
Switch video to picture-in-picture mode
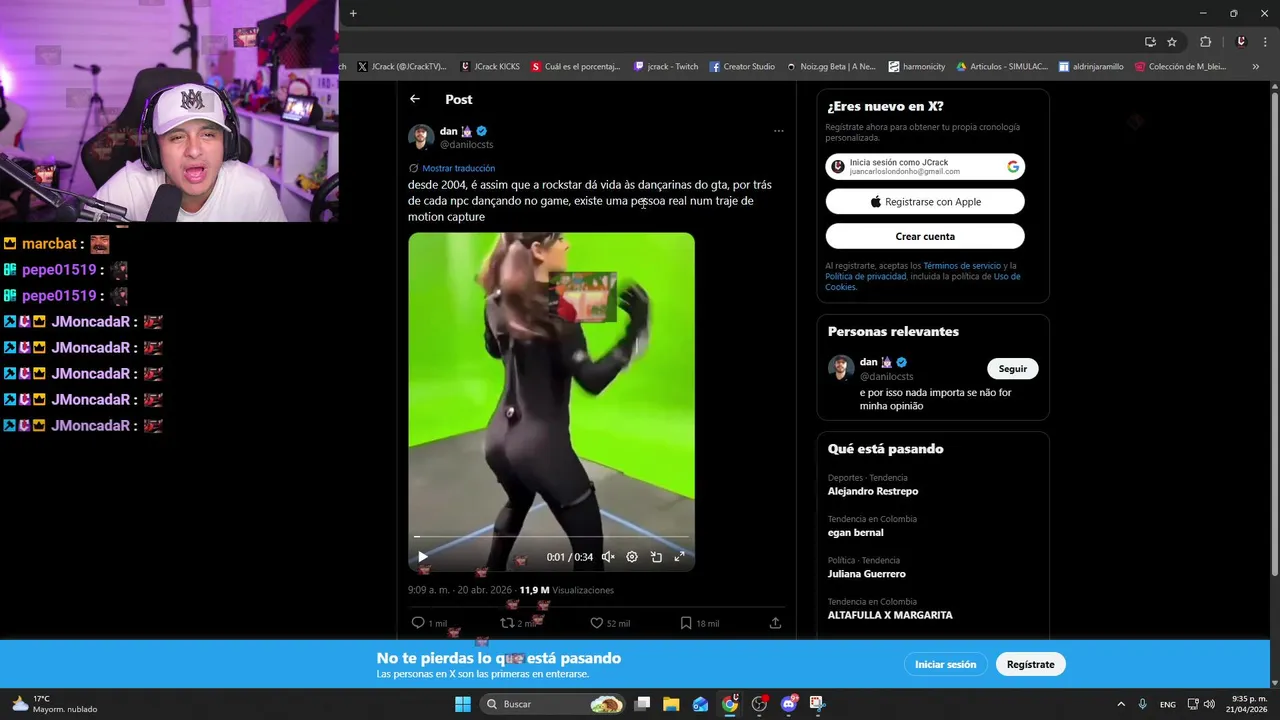pos(656,557)
